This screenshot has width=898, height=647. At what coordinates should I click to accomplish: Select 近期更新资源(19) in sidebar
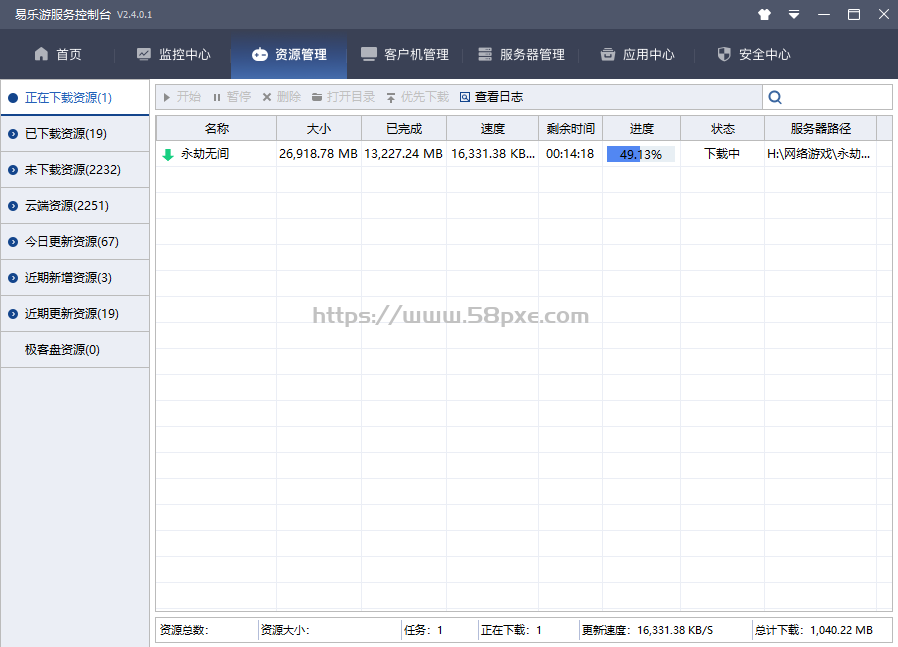75,314
